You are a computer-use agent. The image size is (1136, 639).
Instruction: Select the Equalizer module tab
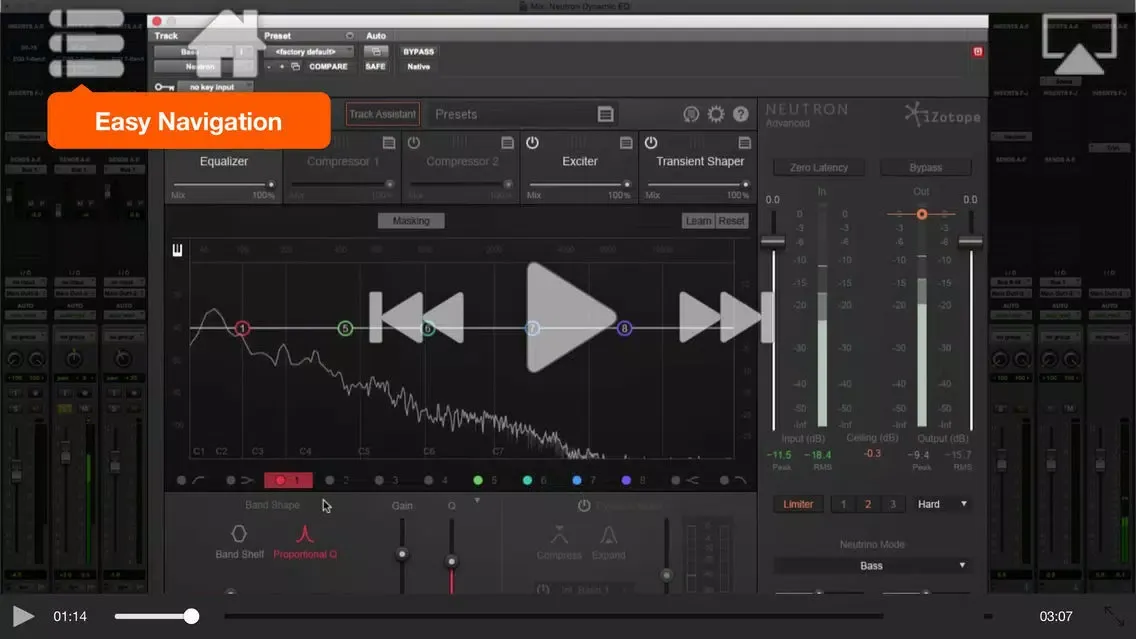(224, 162)
